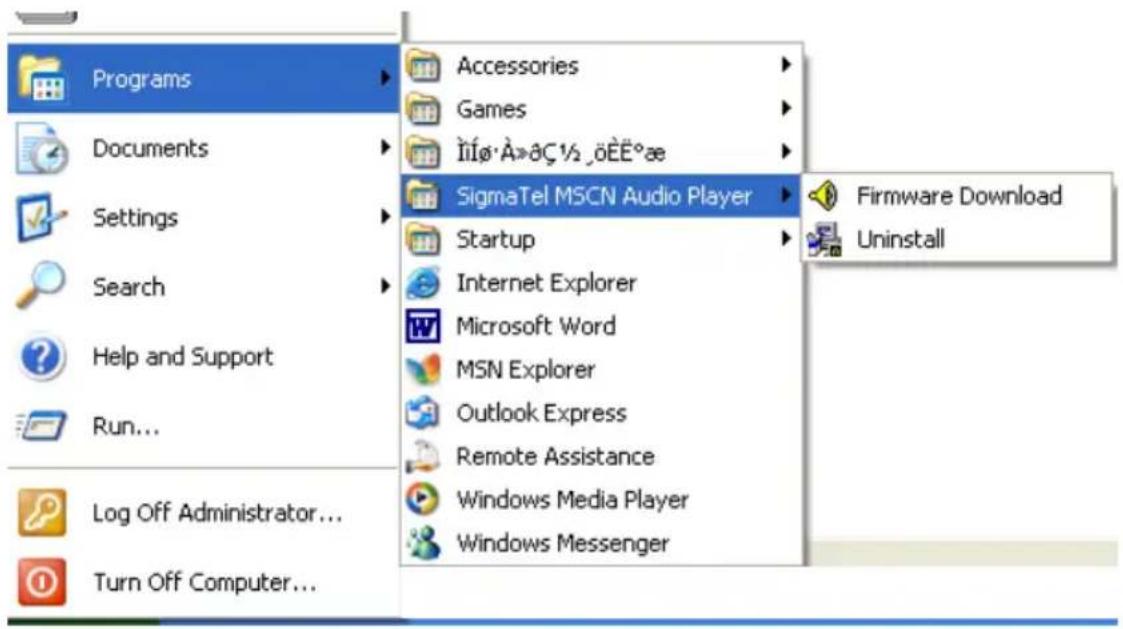Click the Startup label
The height and width of the screenshot is (629, 1123).
click(x=496, y=240)
